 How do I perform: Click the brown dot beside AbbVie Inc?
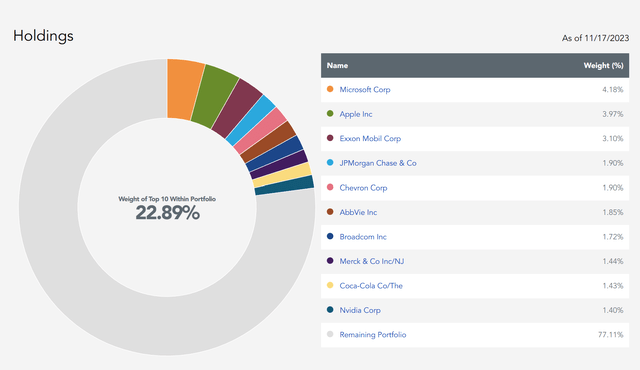[330, 212]
